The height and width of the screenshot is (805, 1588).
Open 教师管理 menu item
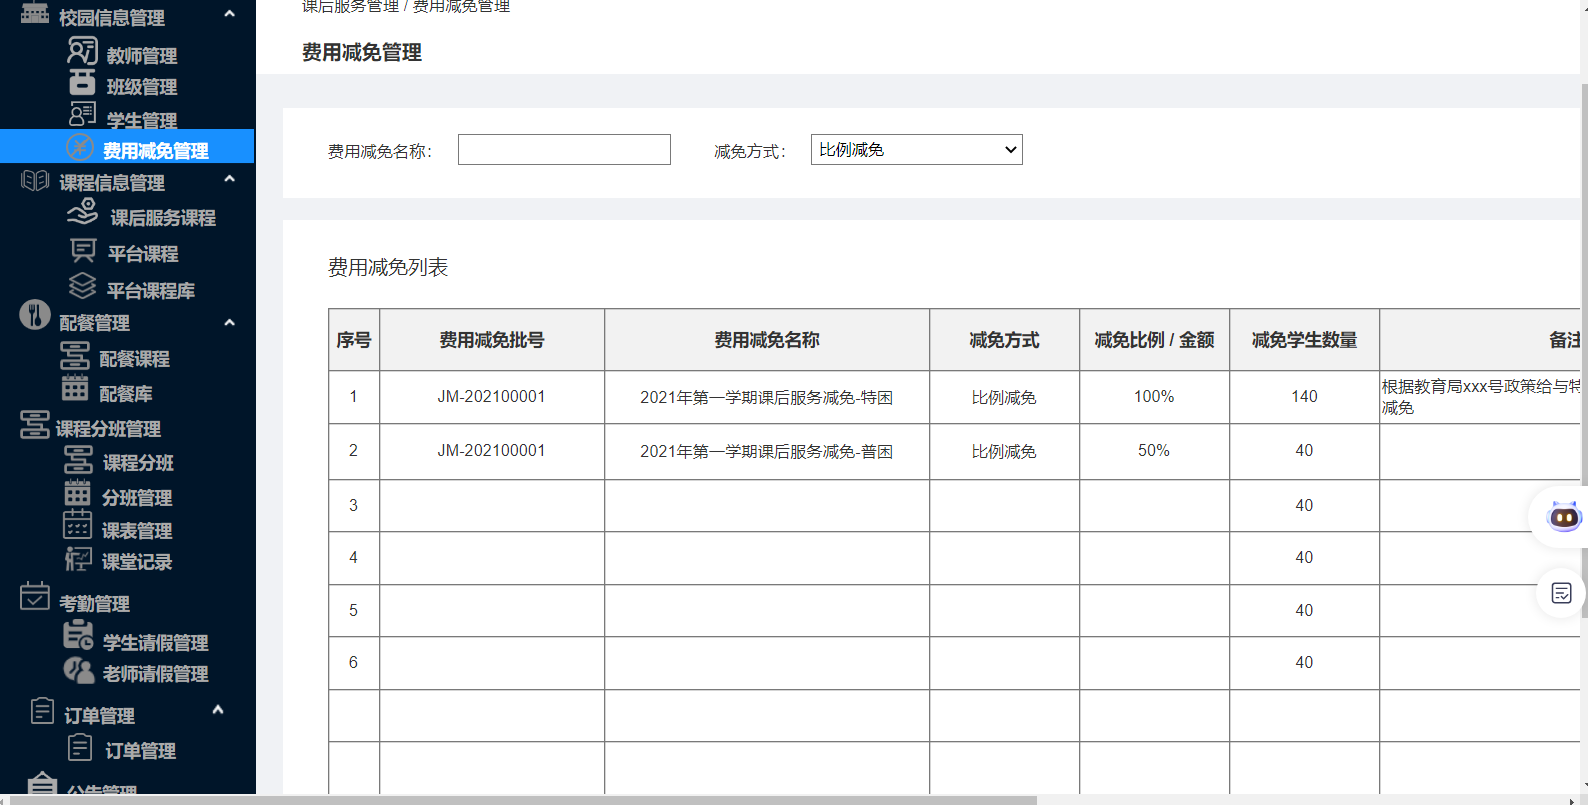(x=142, y=56)
